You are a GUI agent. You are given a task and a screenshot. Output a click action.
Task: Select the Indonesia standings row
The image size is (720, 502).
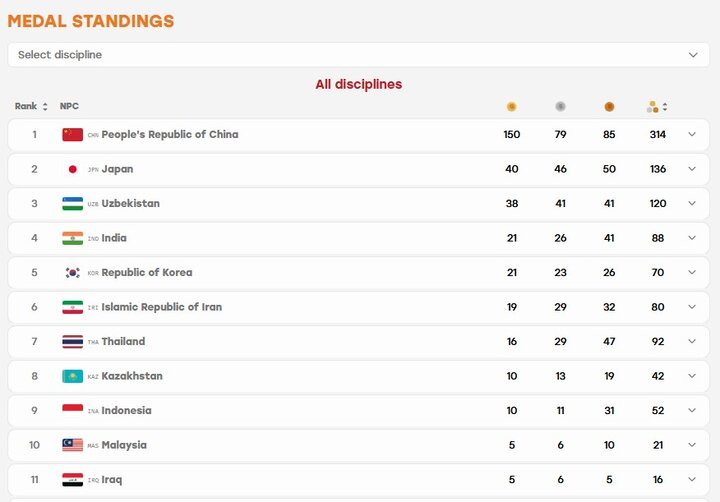358,411
